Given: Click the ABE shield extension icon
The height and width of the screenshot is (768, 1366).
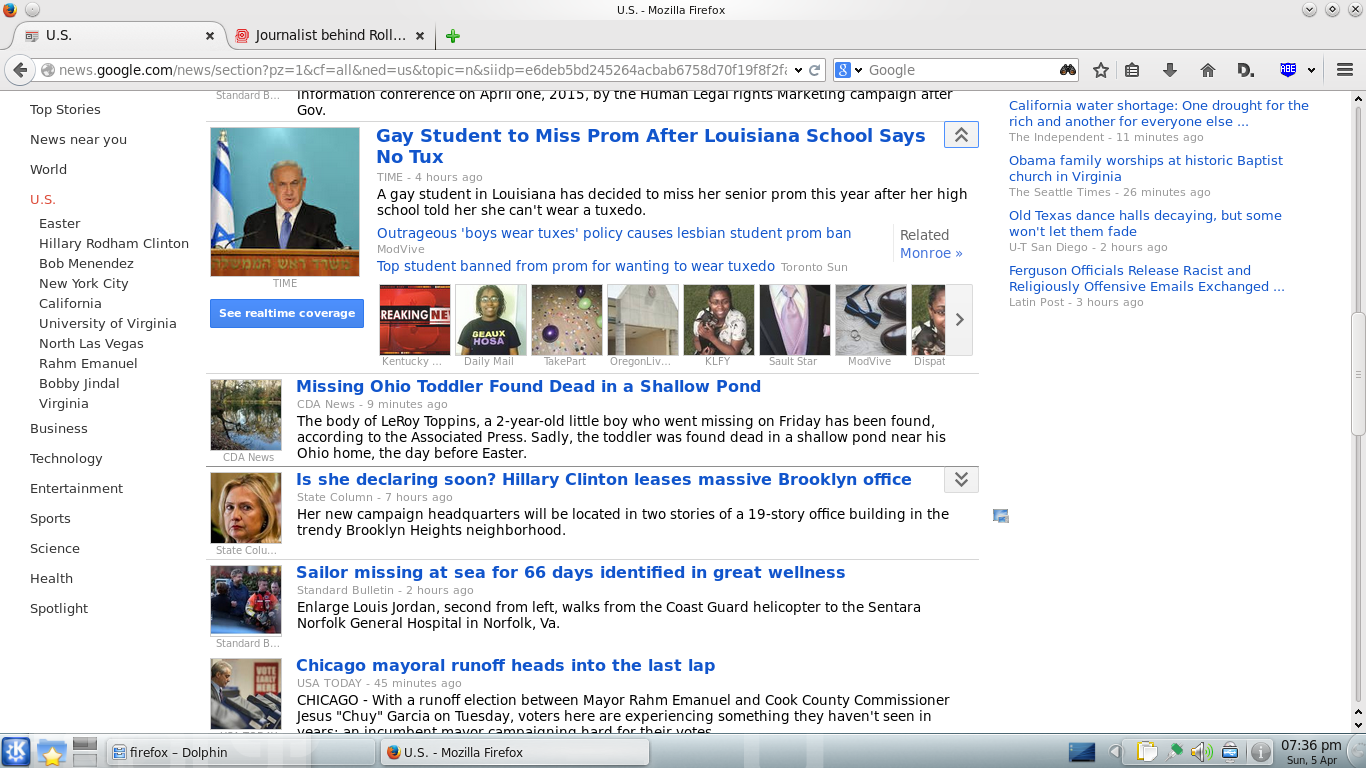Looking at the screenshot, I should pos(1288,70).
